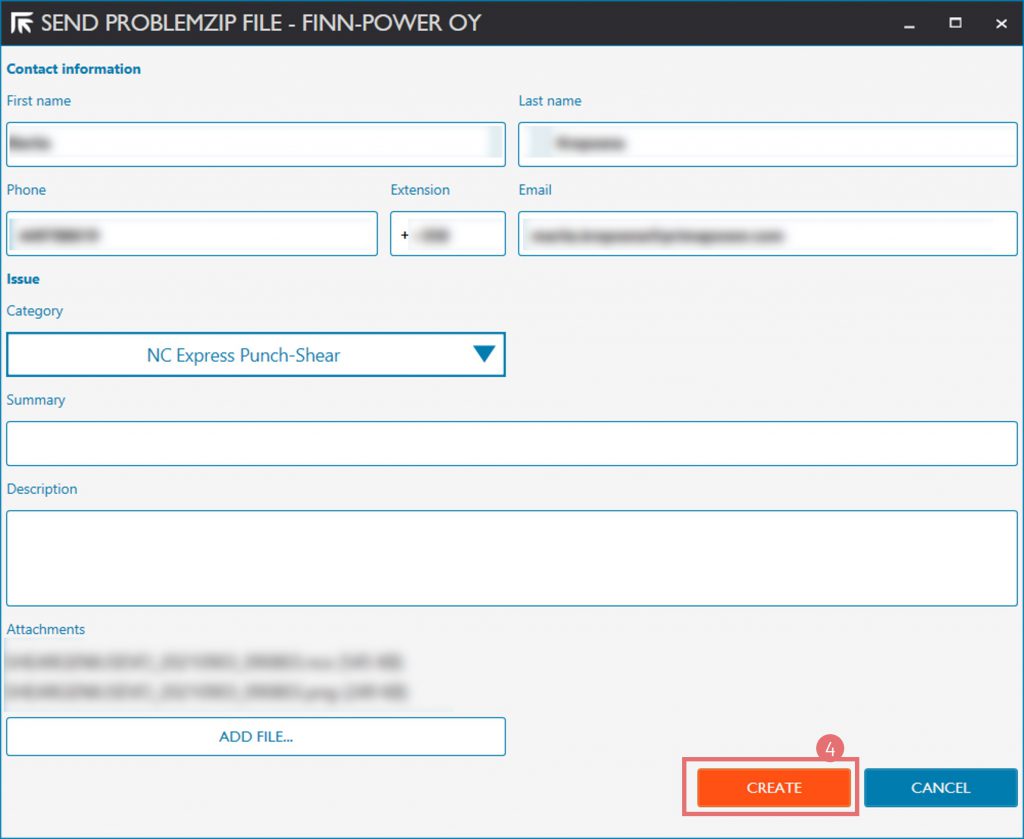Select the first attachment in the list
The image size is (1024, 839).
(206, 662)
